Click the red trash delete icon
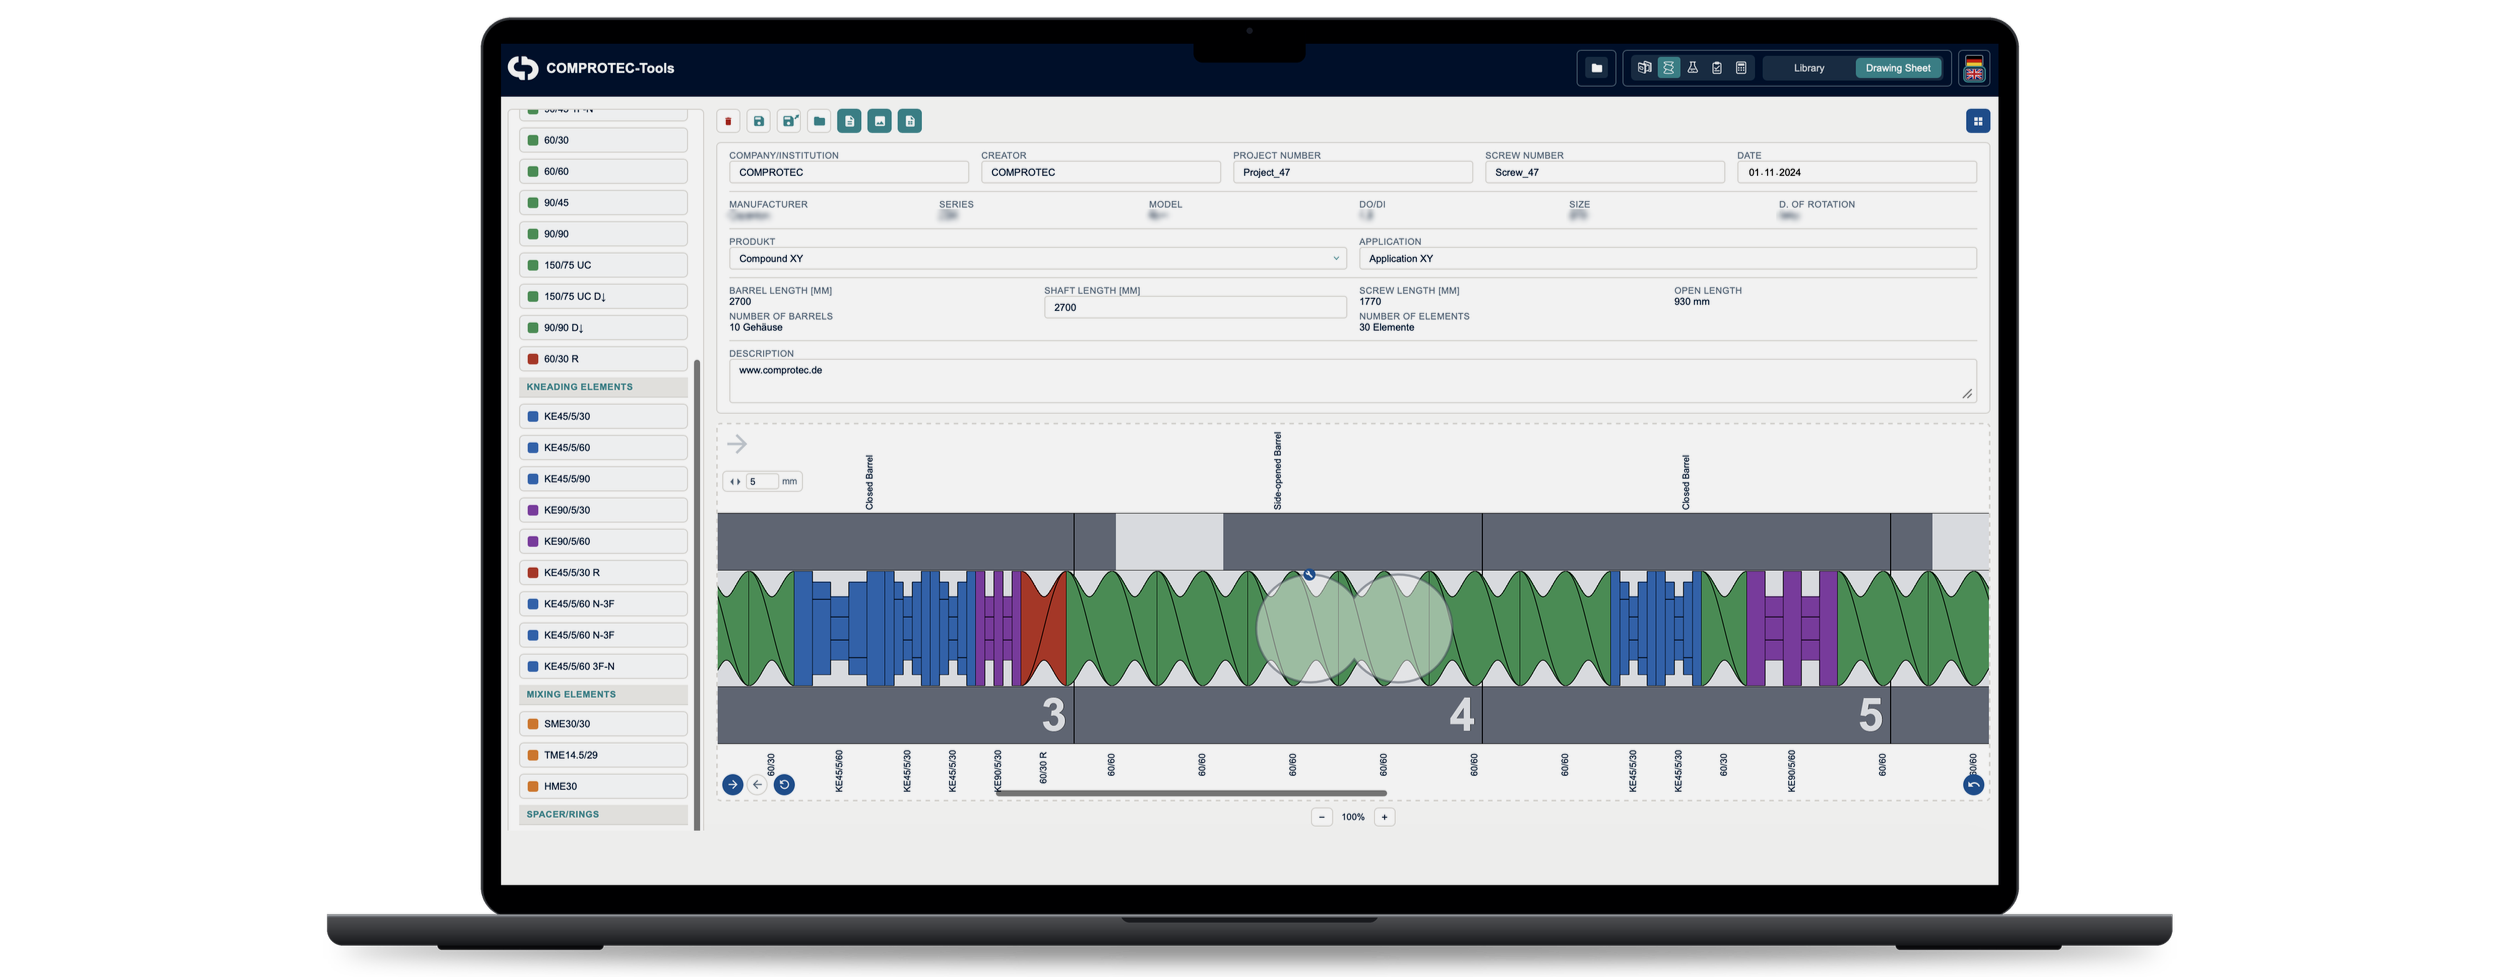The width and height of the screenshot is (2500, 977). tap(728, 121)
